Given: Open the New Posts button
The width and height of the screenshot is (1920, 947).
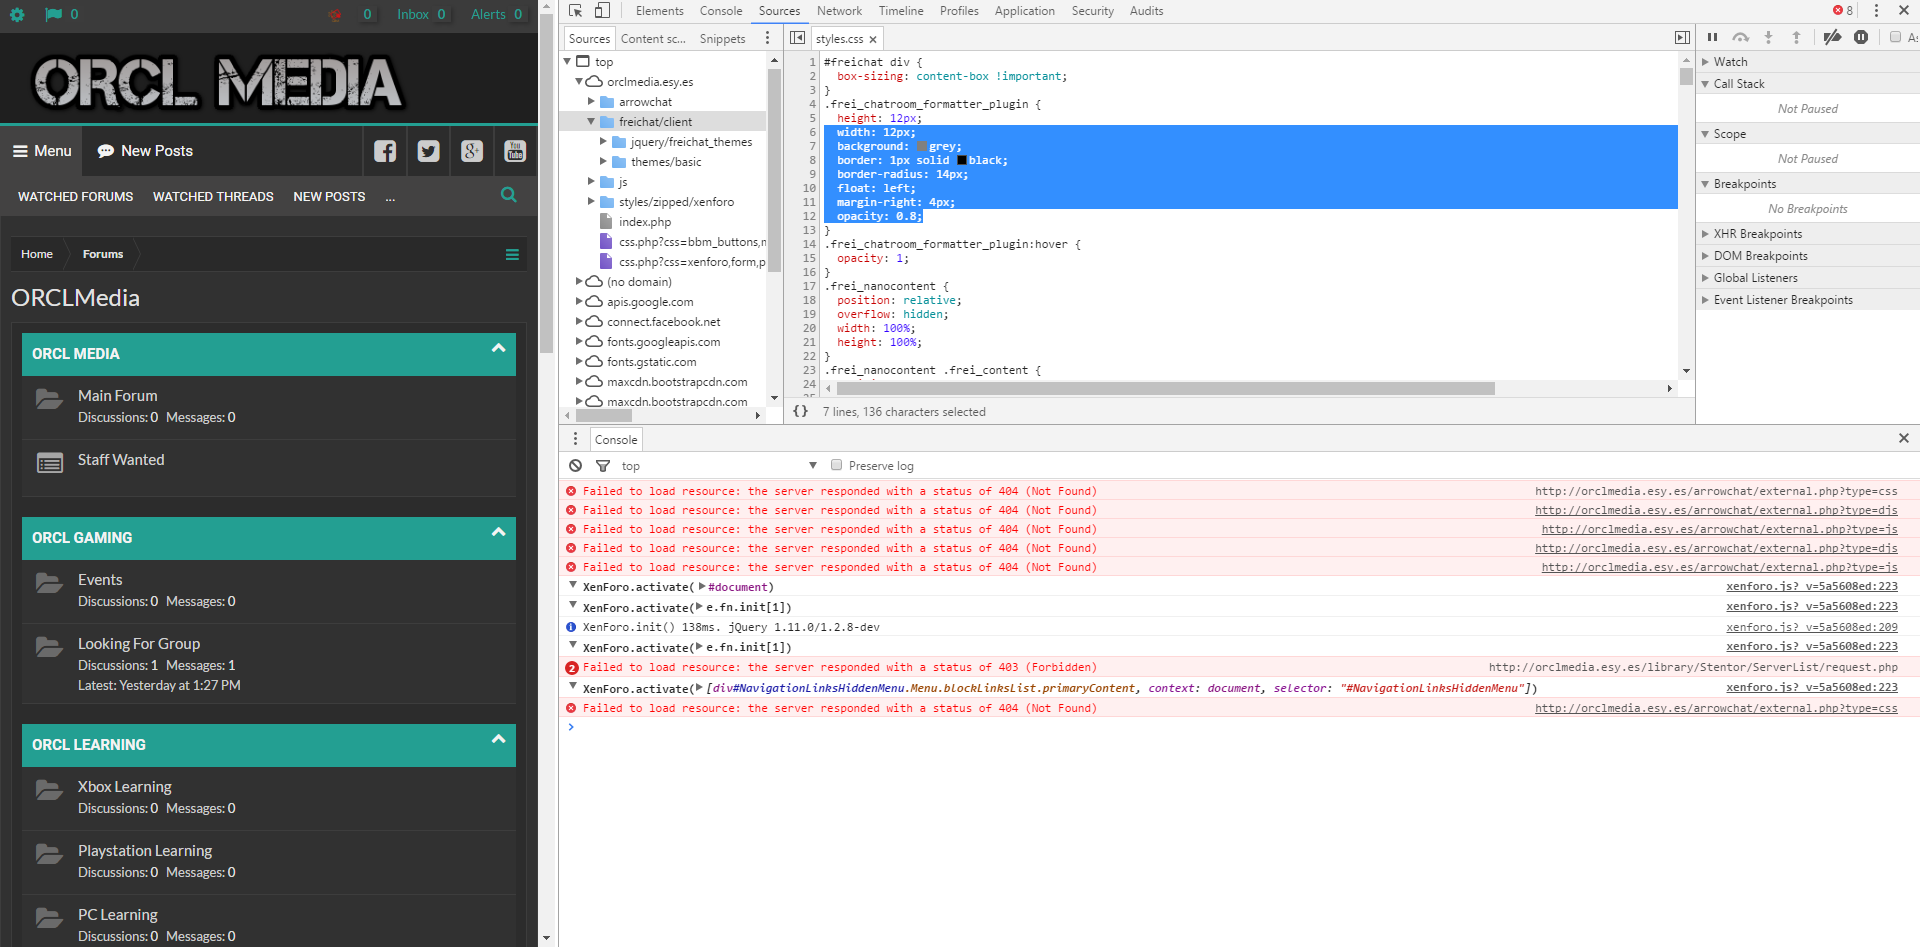Looking at the screenshot, I should (145, 151).
